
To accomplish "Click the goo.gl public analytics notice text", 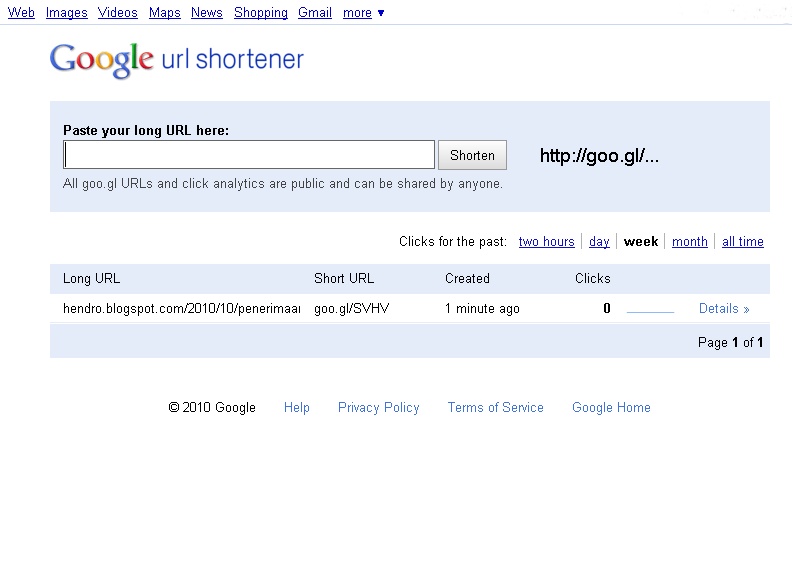I will click(x=283, y=183).
